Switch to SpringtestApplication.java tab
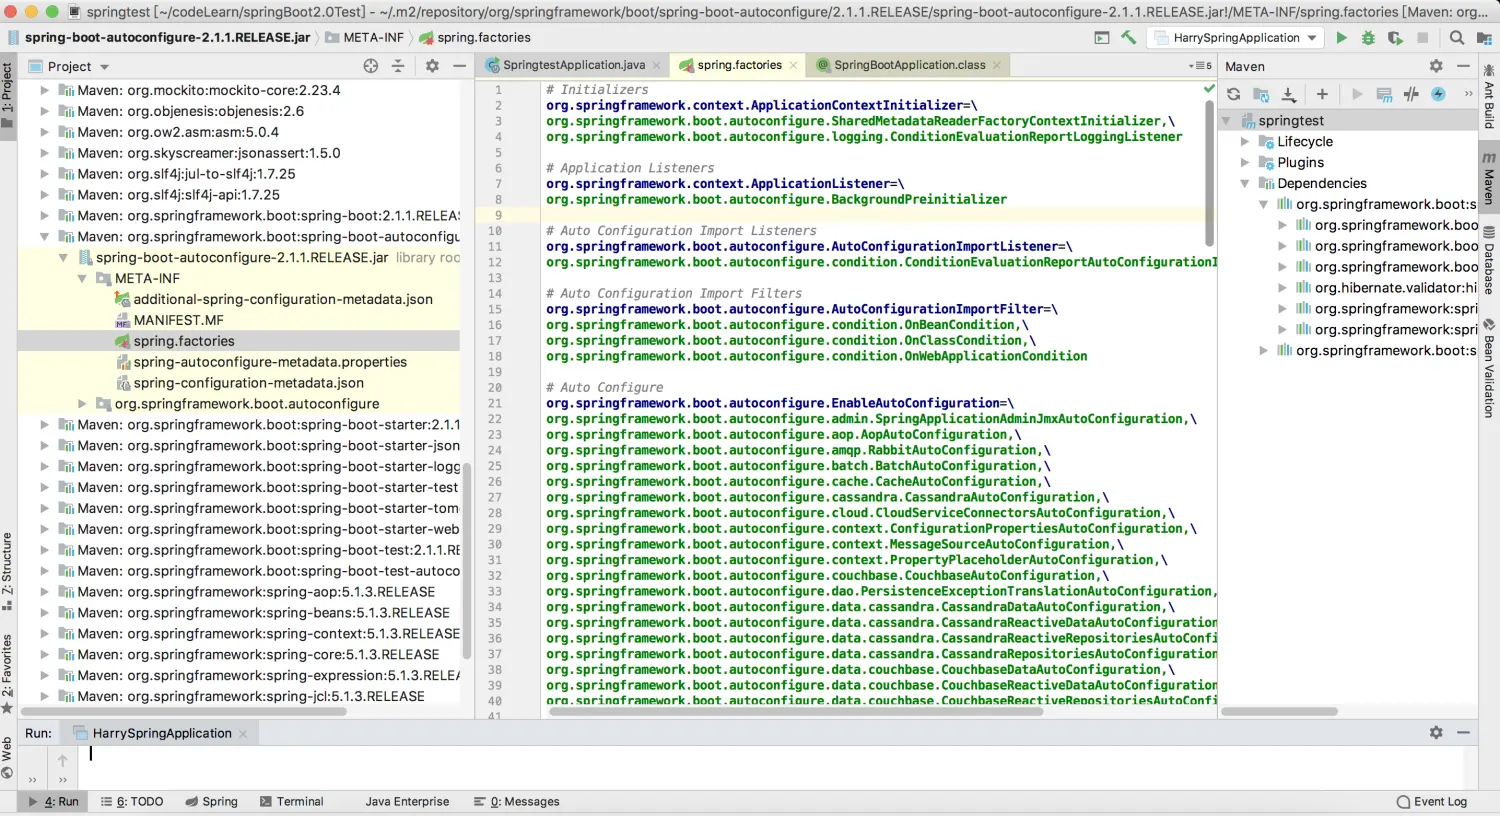Viewport: 1500px width, 816px height. pos(573,65)
